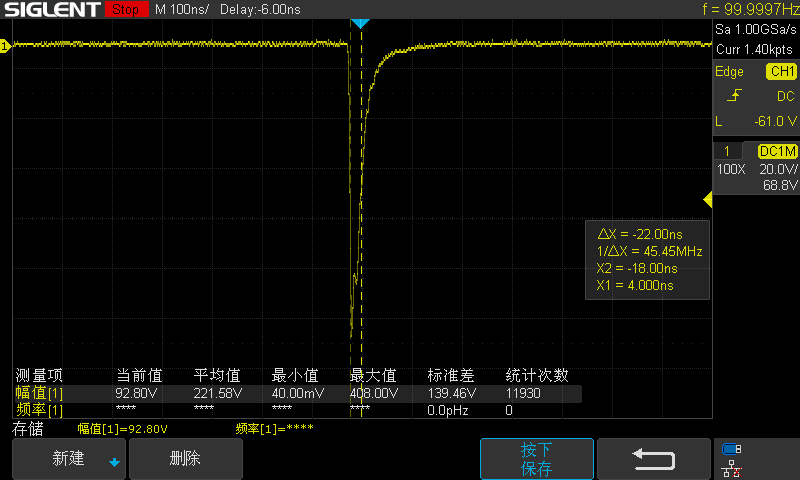Click the 存储 (Storage) menu title
This screenshot has height=480, width=800.
28,429
